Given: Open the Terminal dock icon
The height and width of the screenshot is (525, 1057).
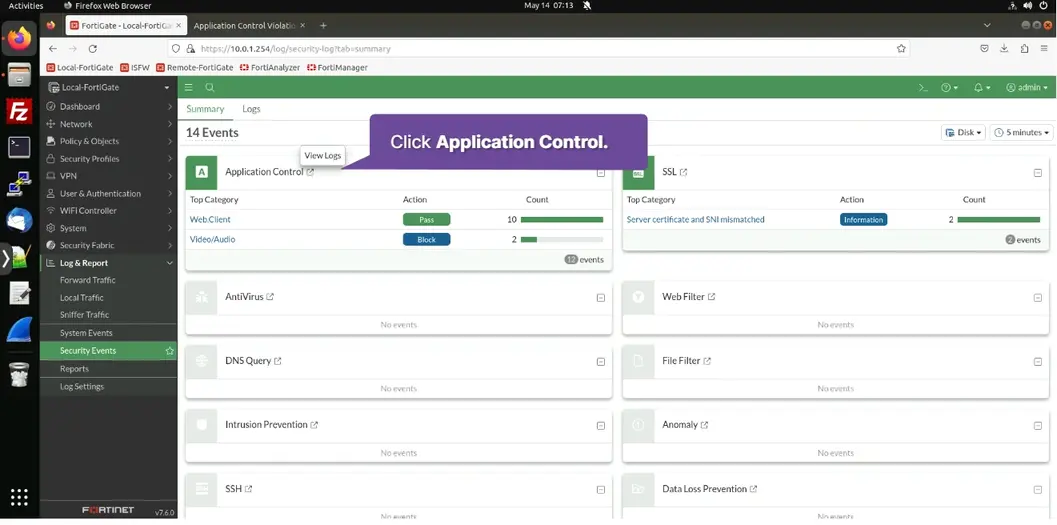Looking at the screenshot, I should [x=20, y=147].
